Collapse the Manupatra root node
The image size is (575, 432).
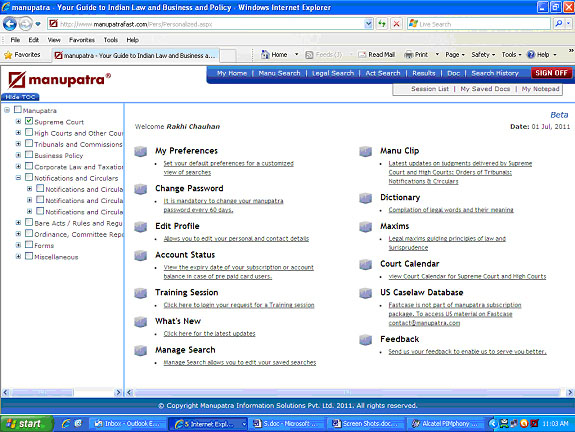(7, 110)
